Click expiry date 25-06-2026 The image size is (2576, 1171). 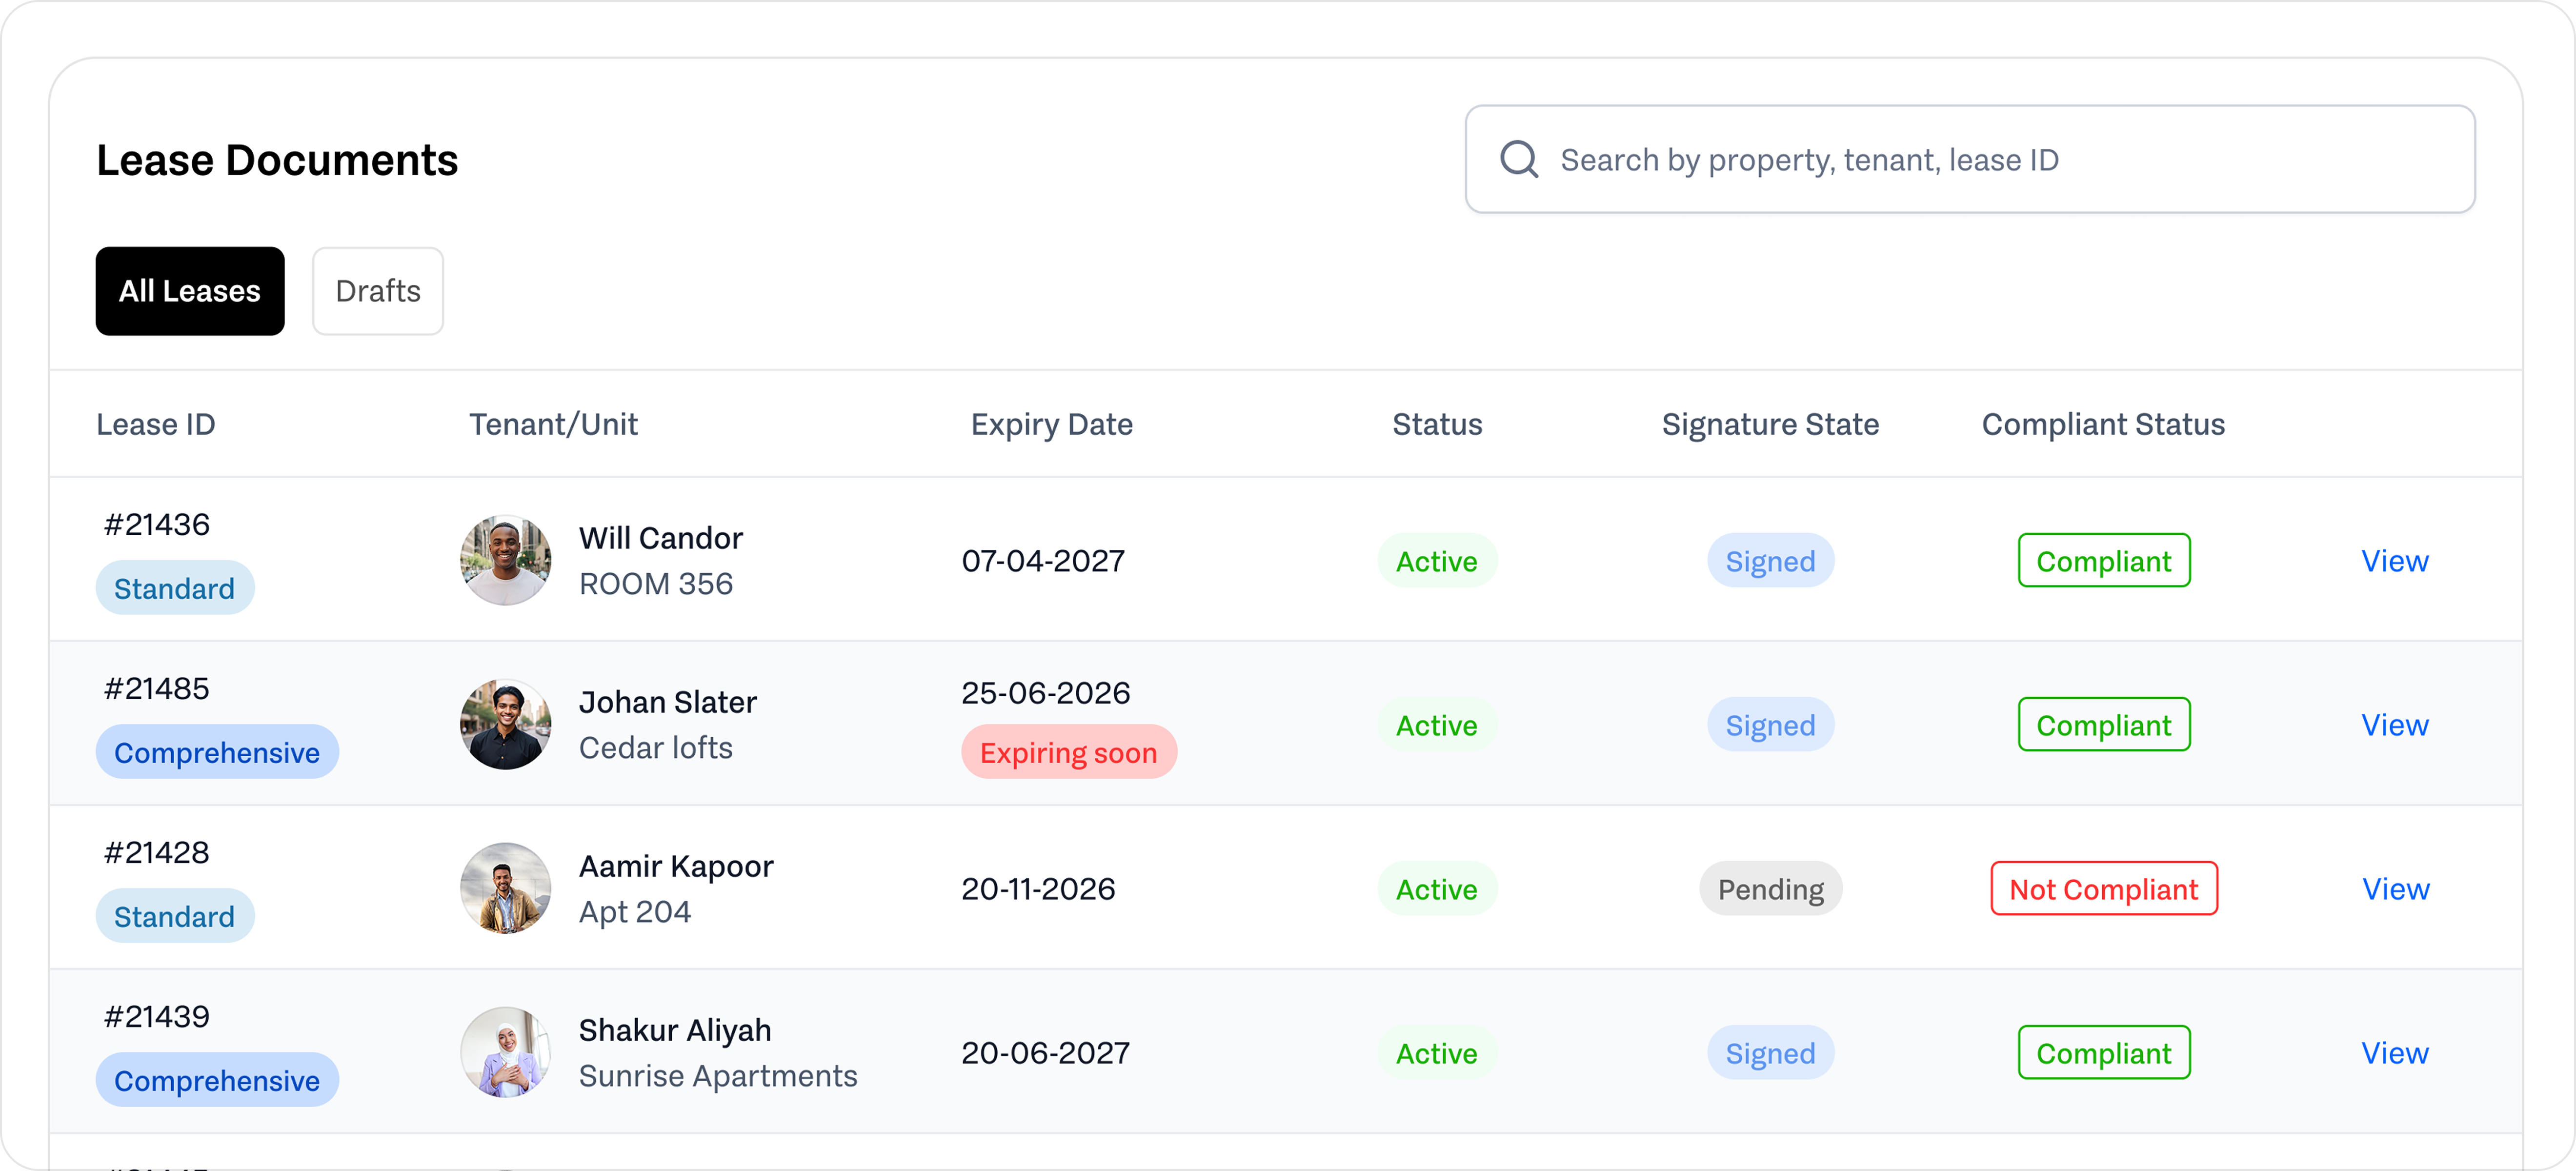click(1046, 693)
